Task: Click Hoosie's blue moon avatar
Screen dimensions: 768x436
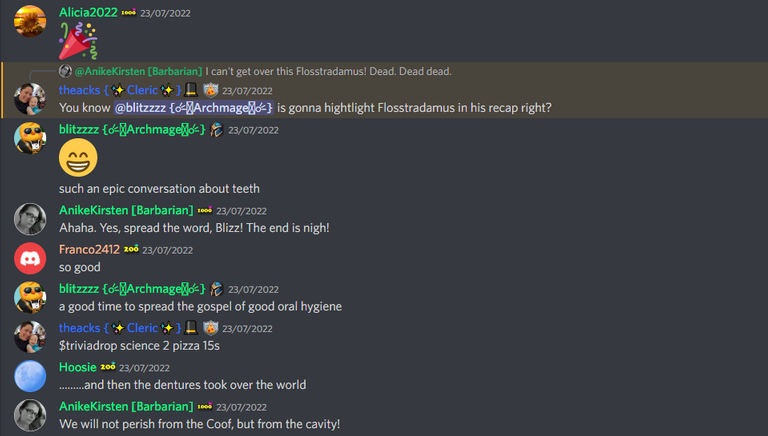Action: [x=30, y=376]
